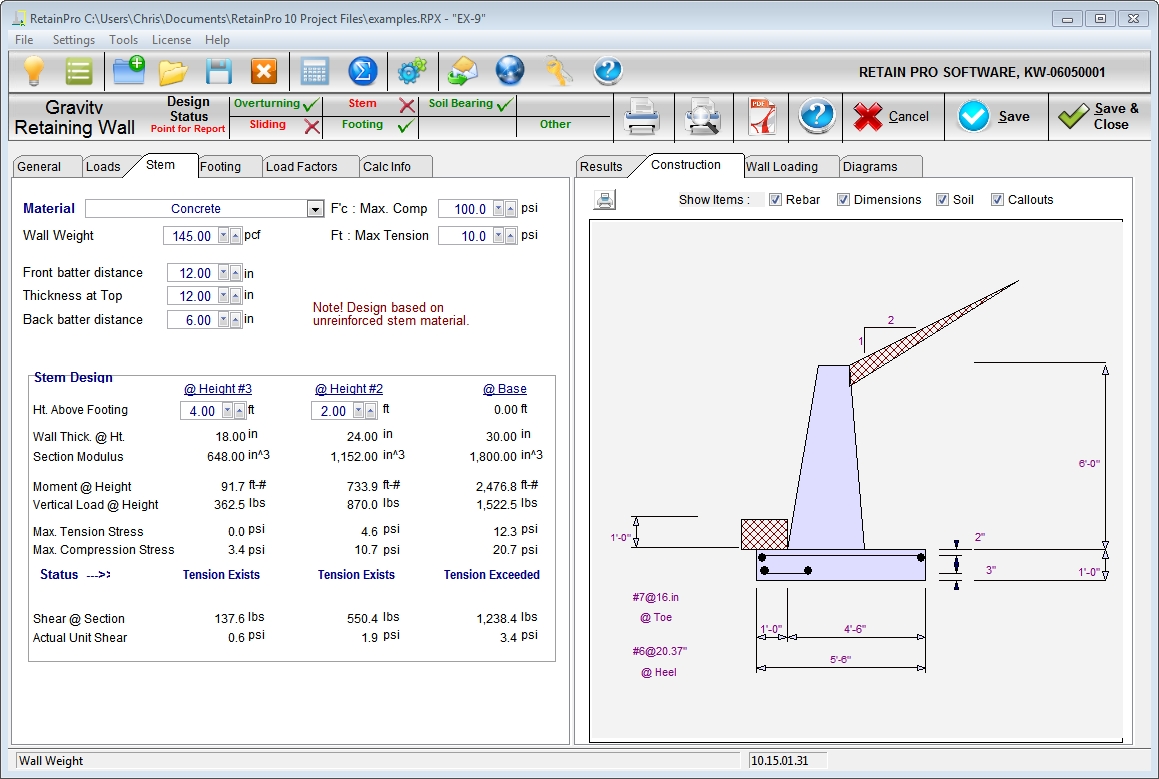
Task: Print the construction drawing with small printer icon
Action: (x=605, y=200)
